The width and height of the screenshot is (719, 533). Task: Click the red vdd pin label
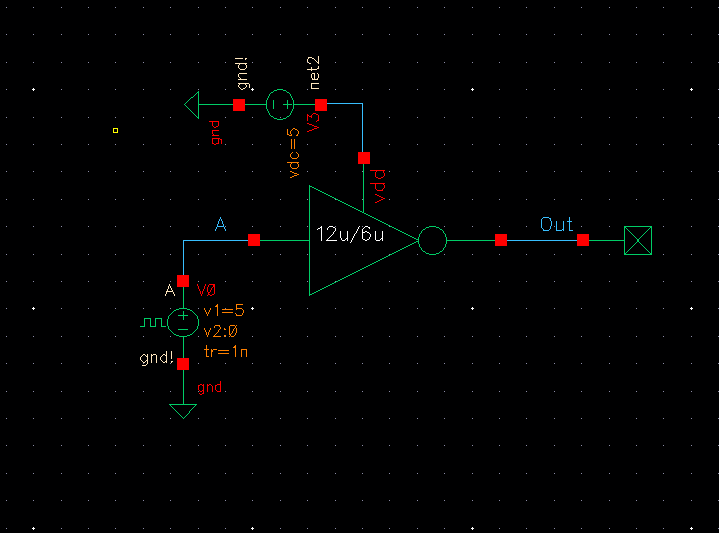pyautogui.click(x=380, y=186)
